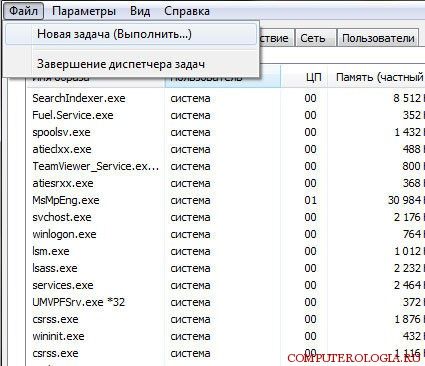Select the services.exe process
The height and width of the screenshot is (366, 425).
63,285
